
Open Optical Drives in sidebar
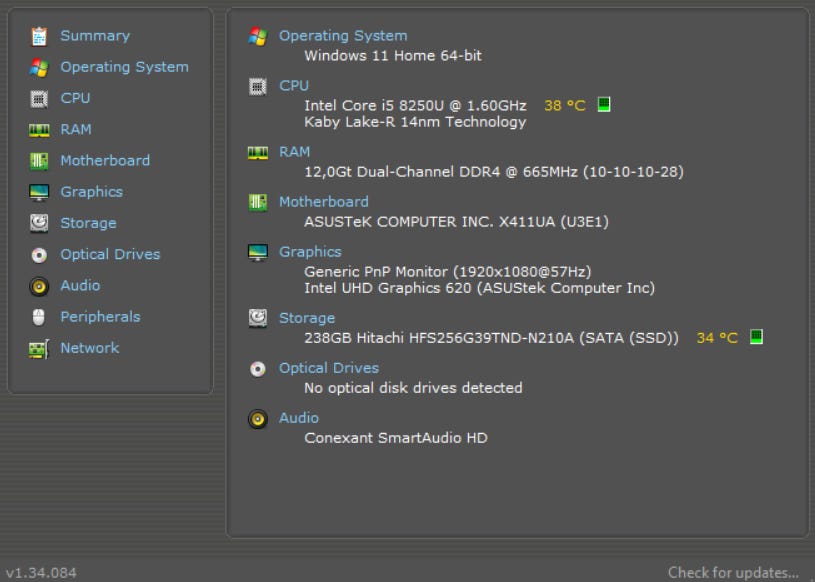click(x=110, y=254)
